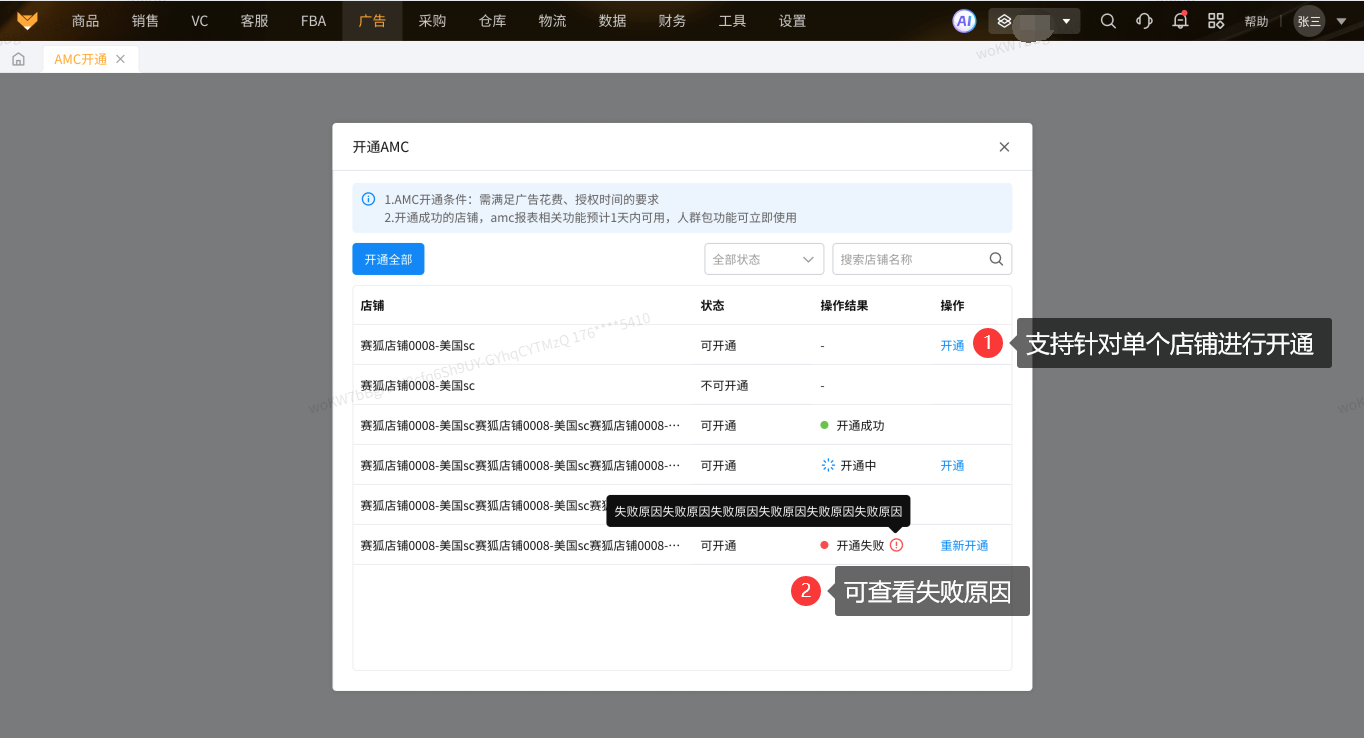1364x738 pixels.
Task: Click 重新开通 link for failed store
Action: pos(964,545)
